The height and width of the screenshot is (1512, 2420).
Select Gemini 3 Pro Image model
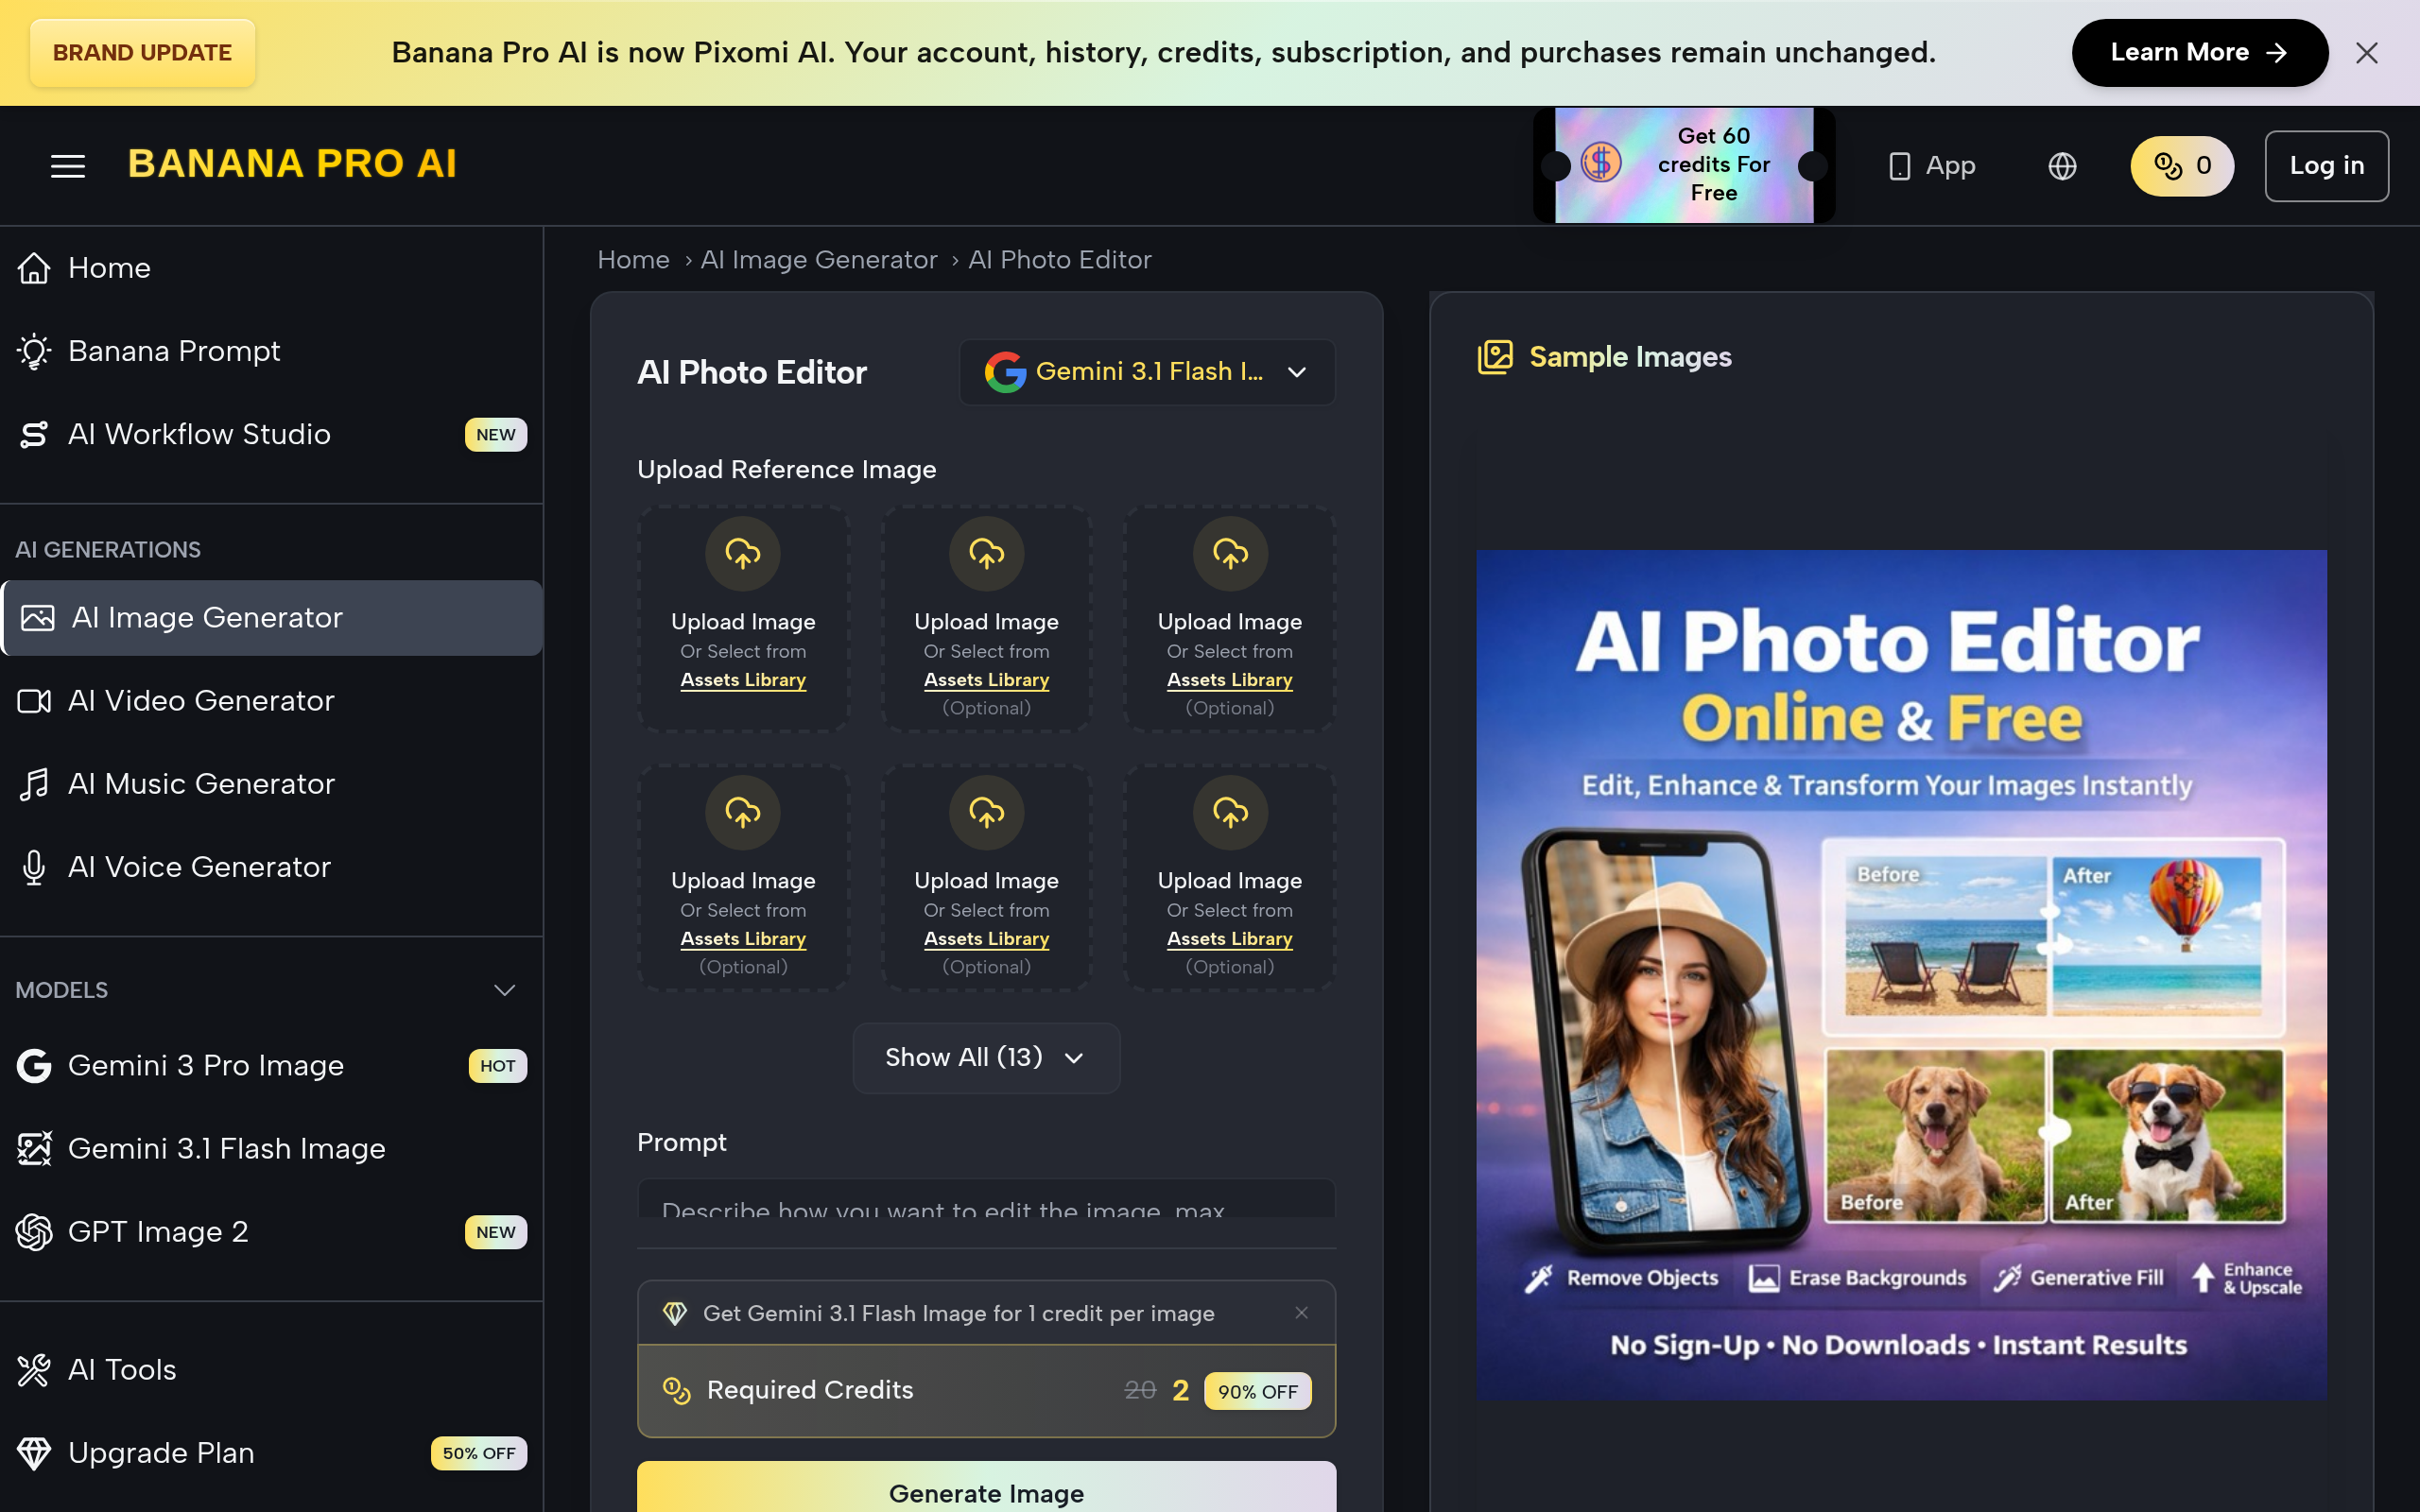point(271,1066)
